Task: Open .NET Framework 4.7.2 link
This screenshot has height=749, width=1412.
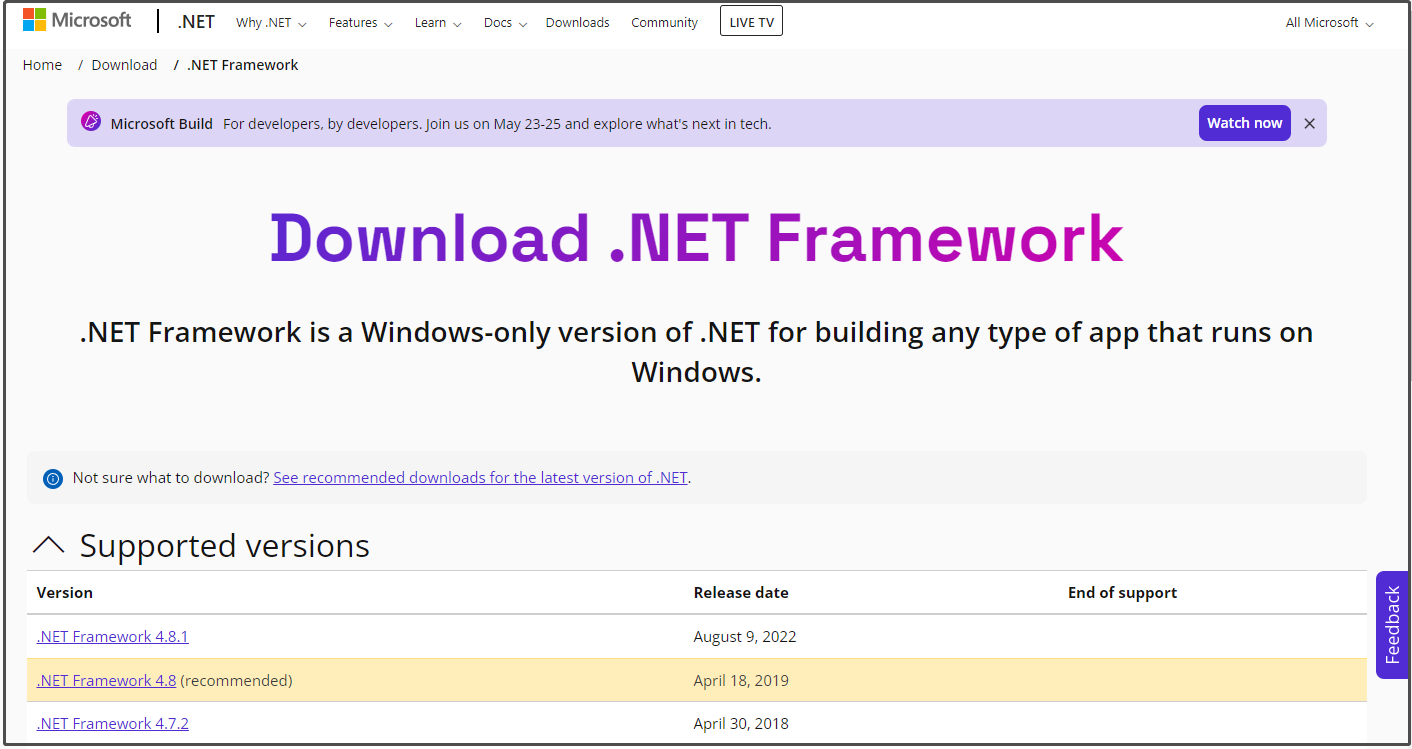Action: [112, 724]
